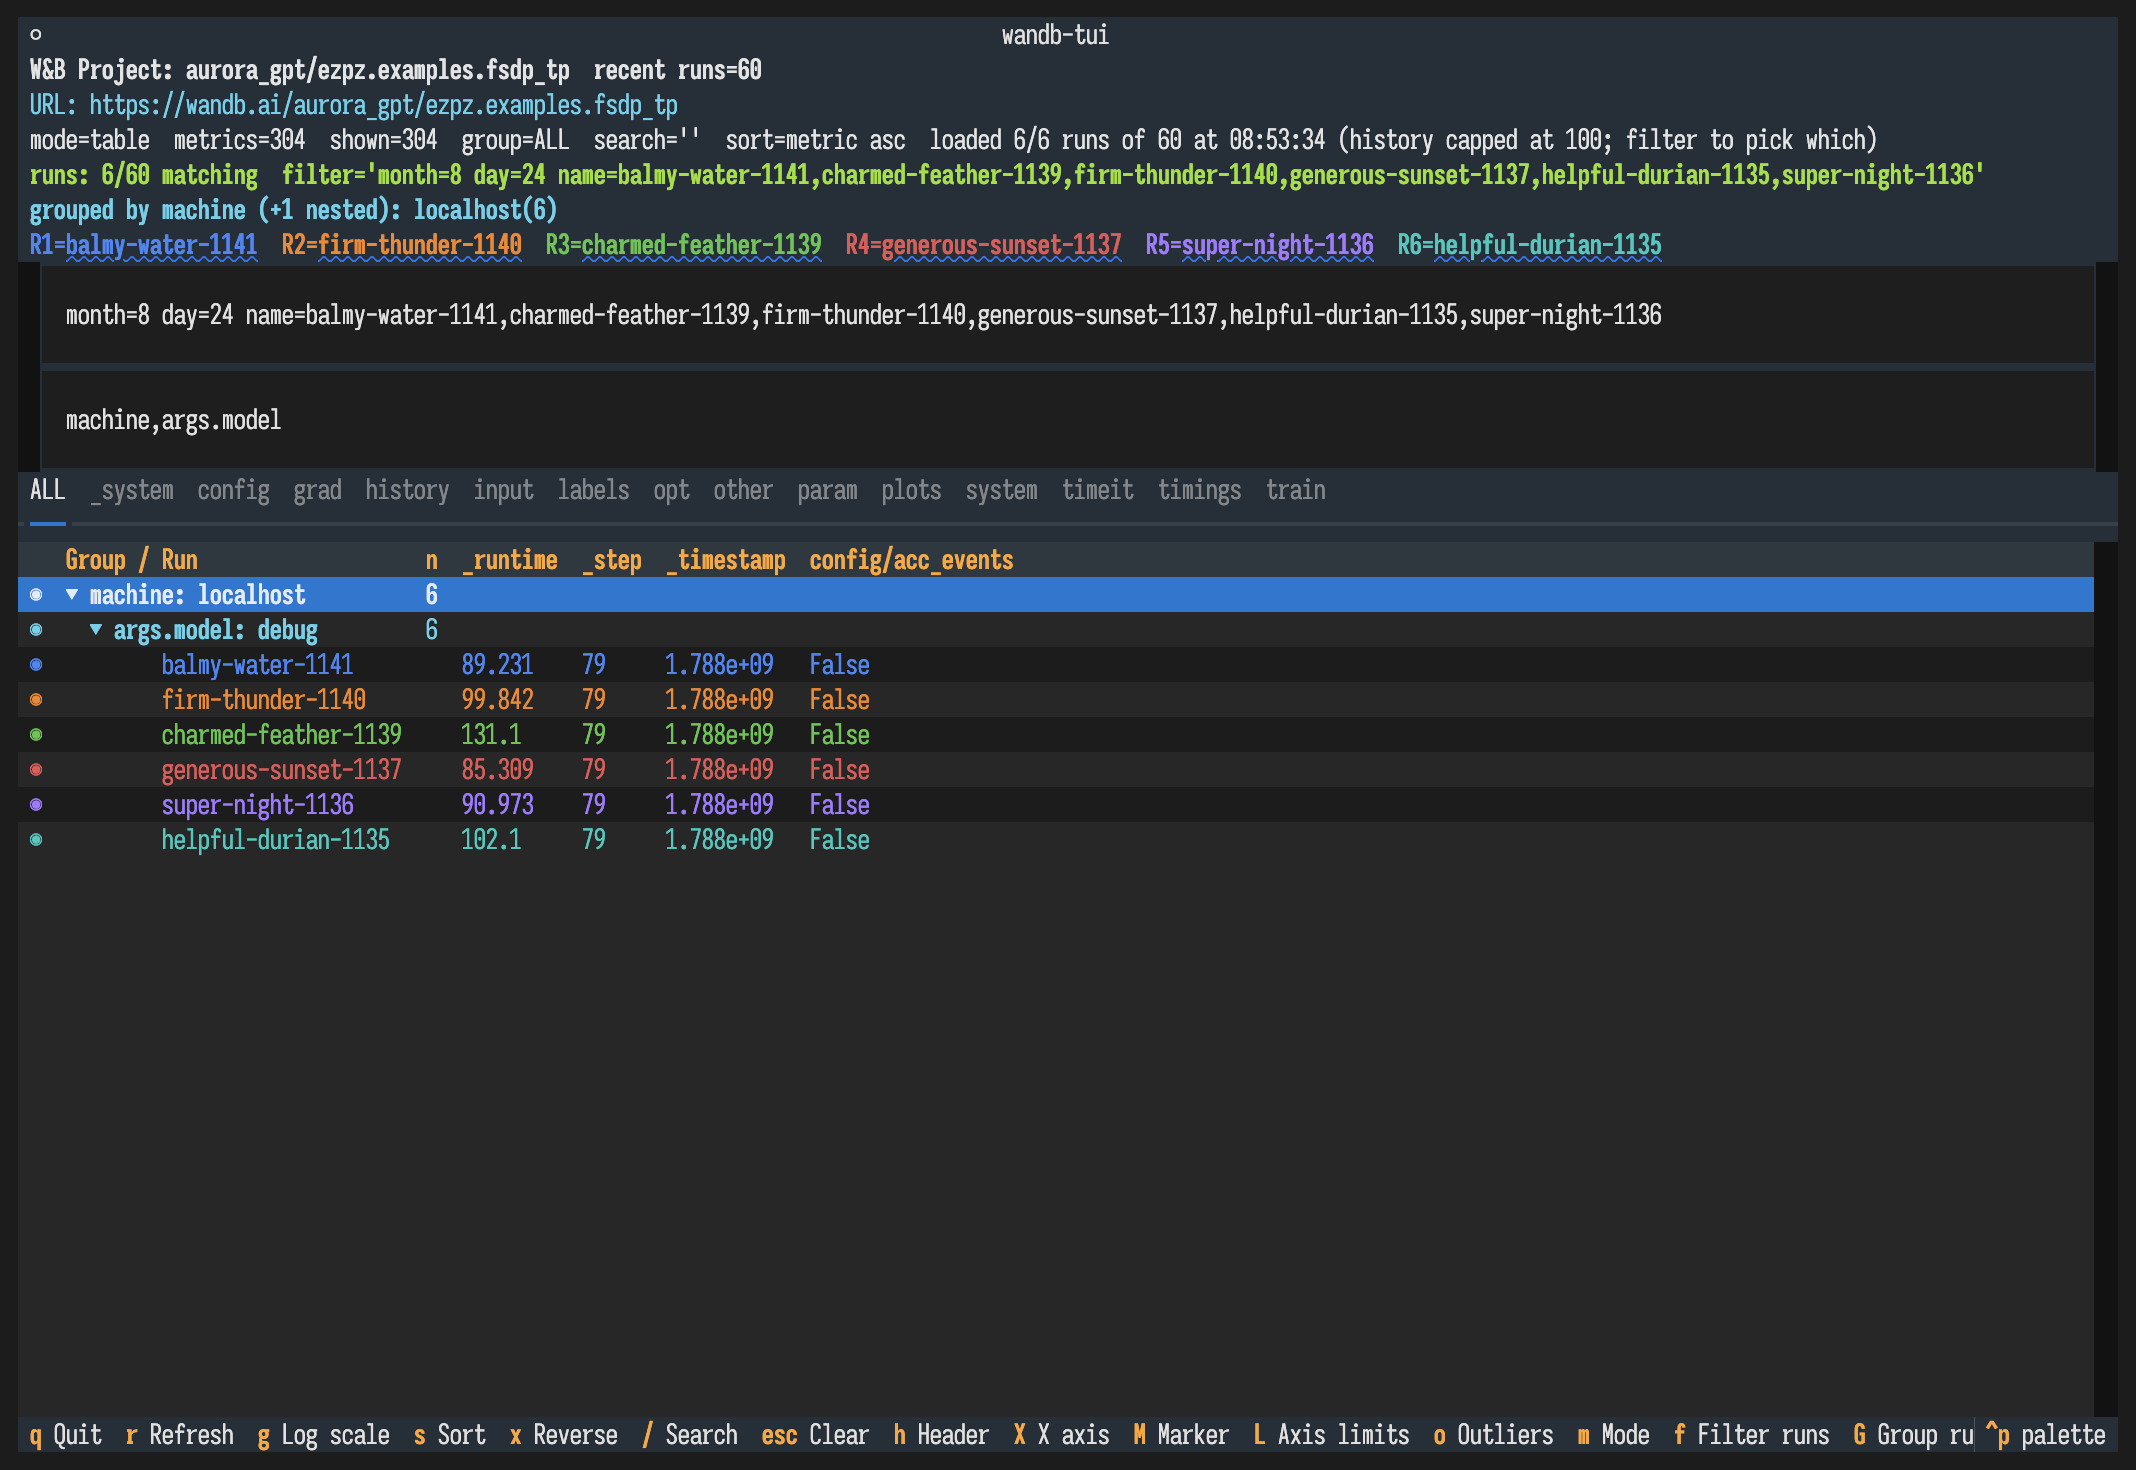Open the param tab
Image resolution: width=2136 pixels, height=1470 pixels.
pyautogui.click(x=827, y=490)
